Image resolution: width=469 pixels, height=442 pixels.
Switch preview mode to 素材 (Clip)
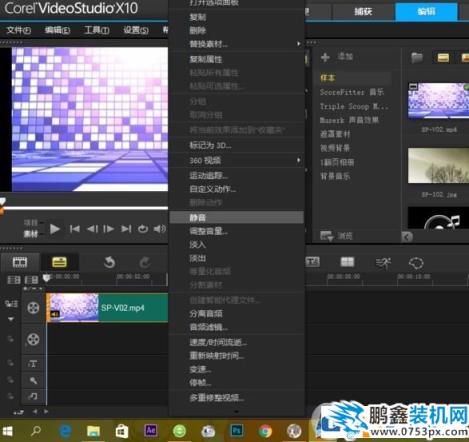31,234
